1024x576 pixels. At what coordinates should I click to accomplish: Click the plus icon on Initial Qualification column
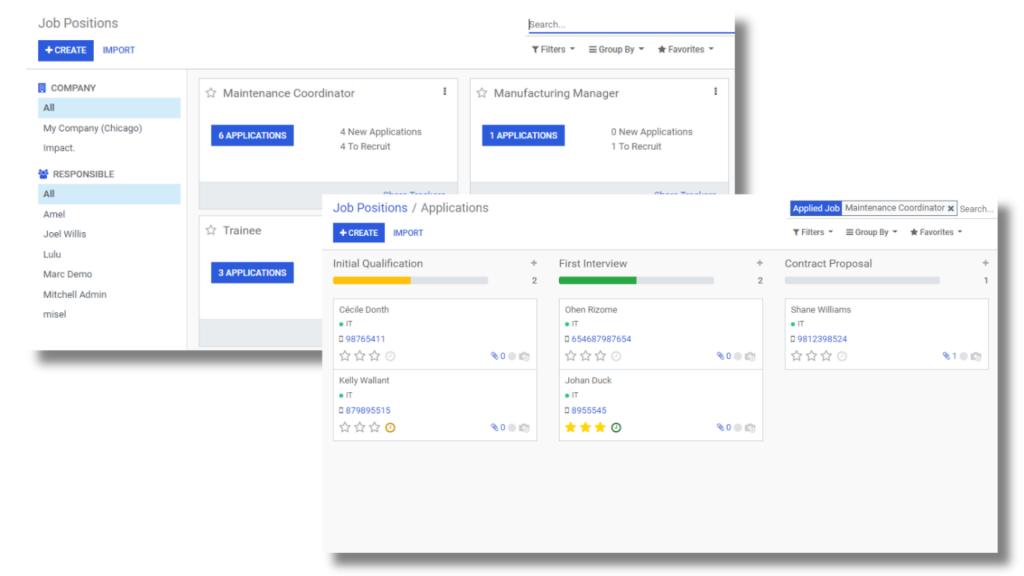pyautogui.click(x=534, y=264)
